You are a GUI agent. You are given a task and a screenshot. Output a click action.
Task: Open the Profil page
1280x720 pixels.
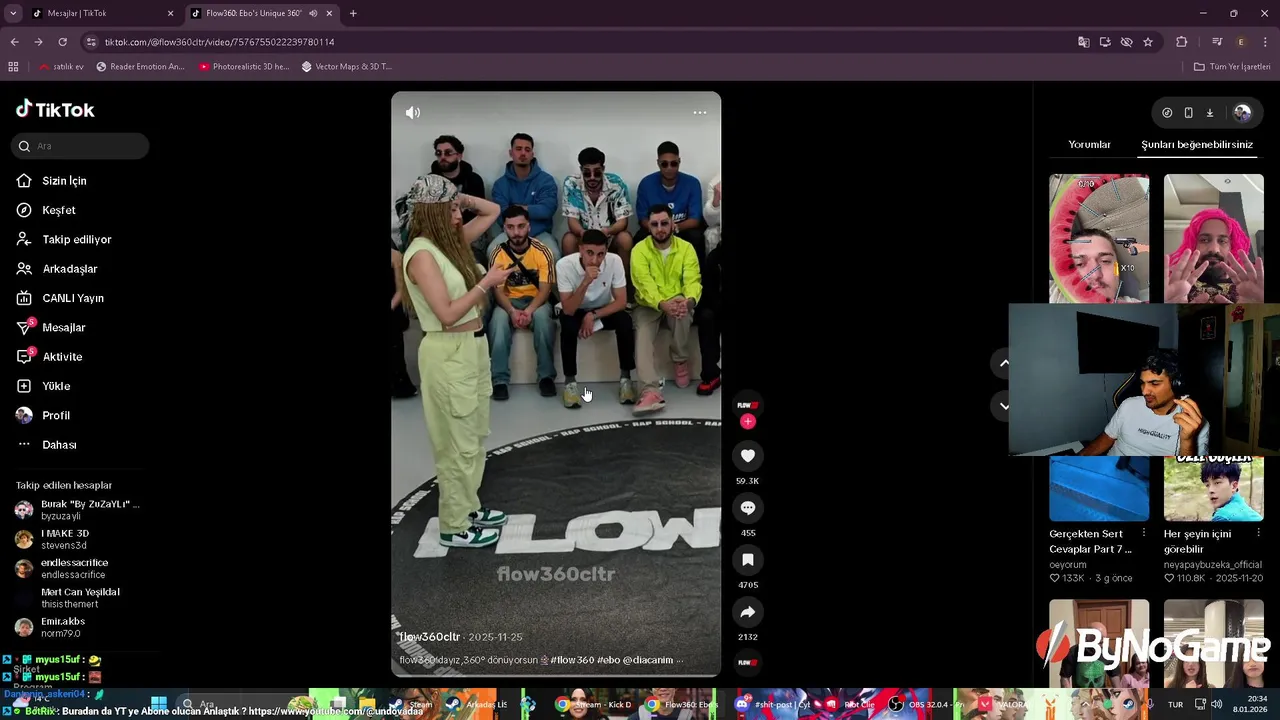click(43, 415)
